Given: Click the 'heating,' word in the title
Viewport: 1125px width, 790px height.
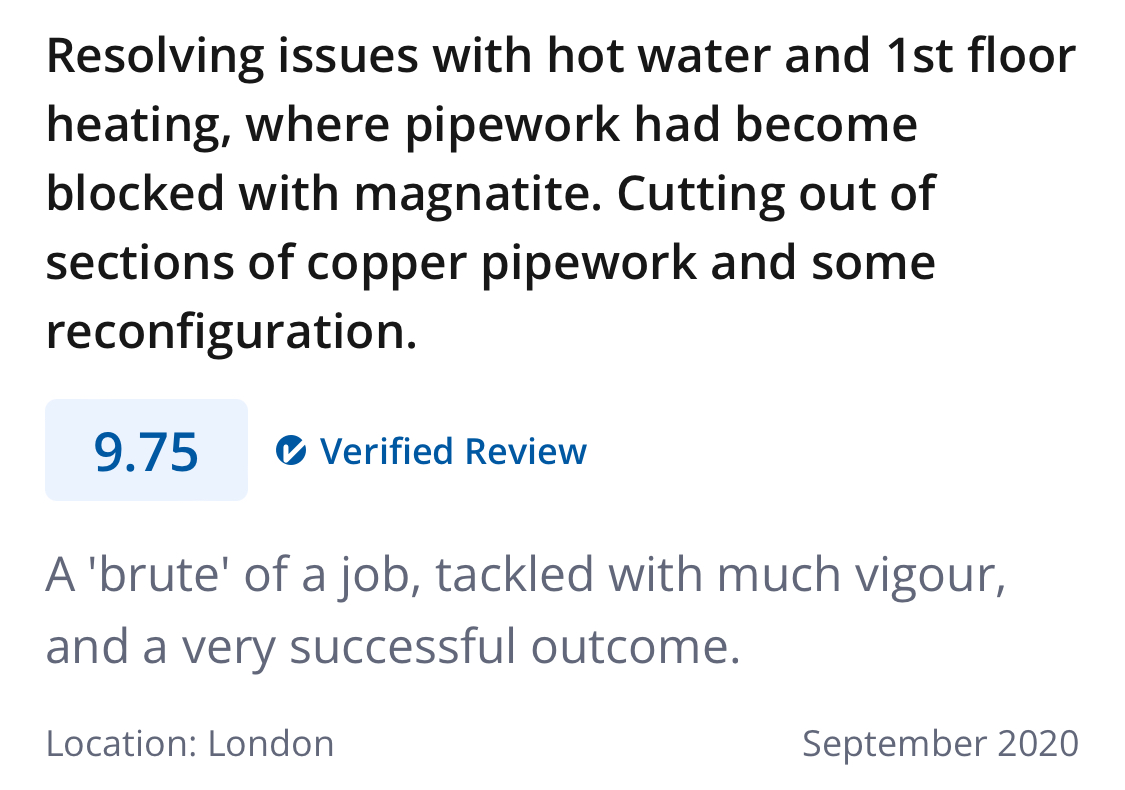Looking at the screenshot, I should click(139, 126).
